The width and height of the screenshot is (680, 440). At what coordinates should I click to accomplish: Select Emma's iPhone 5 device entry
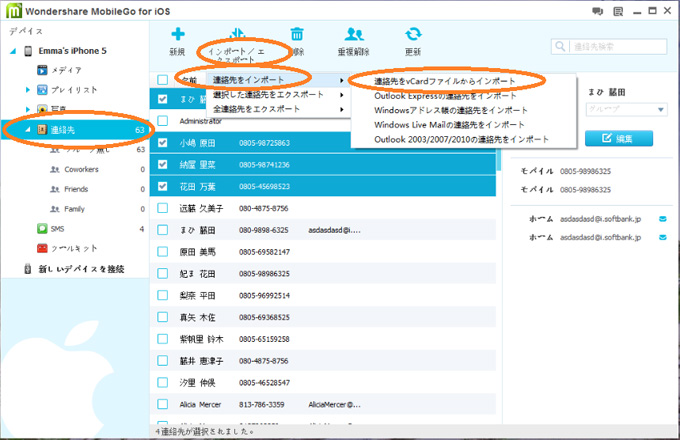point(72,51)
